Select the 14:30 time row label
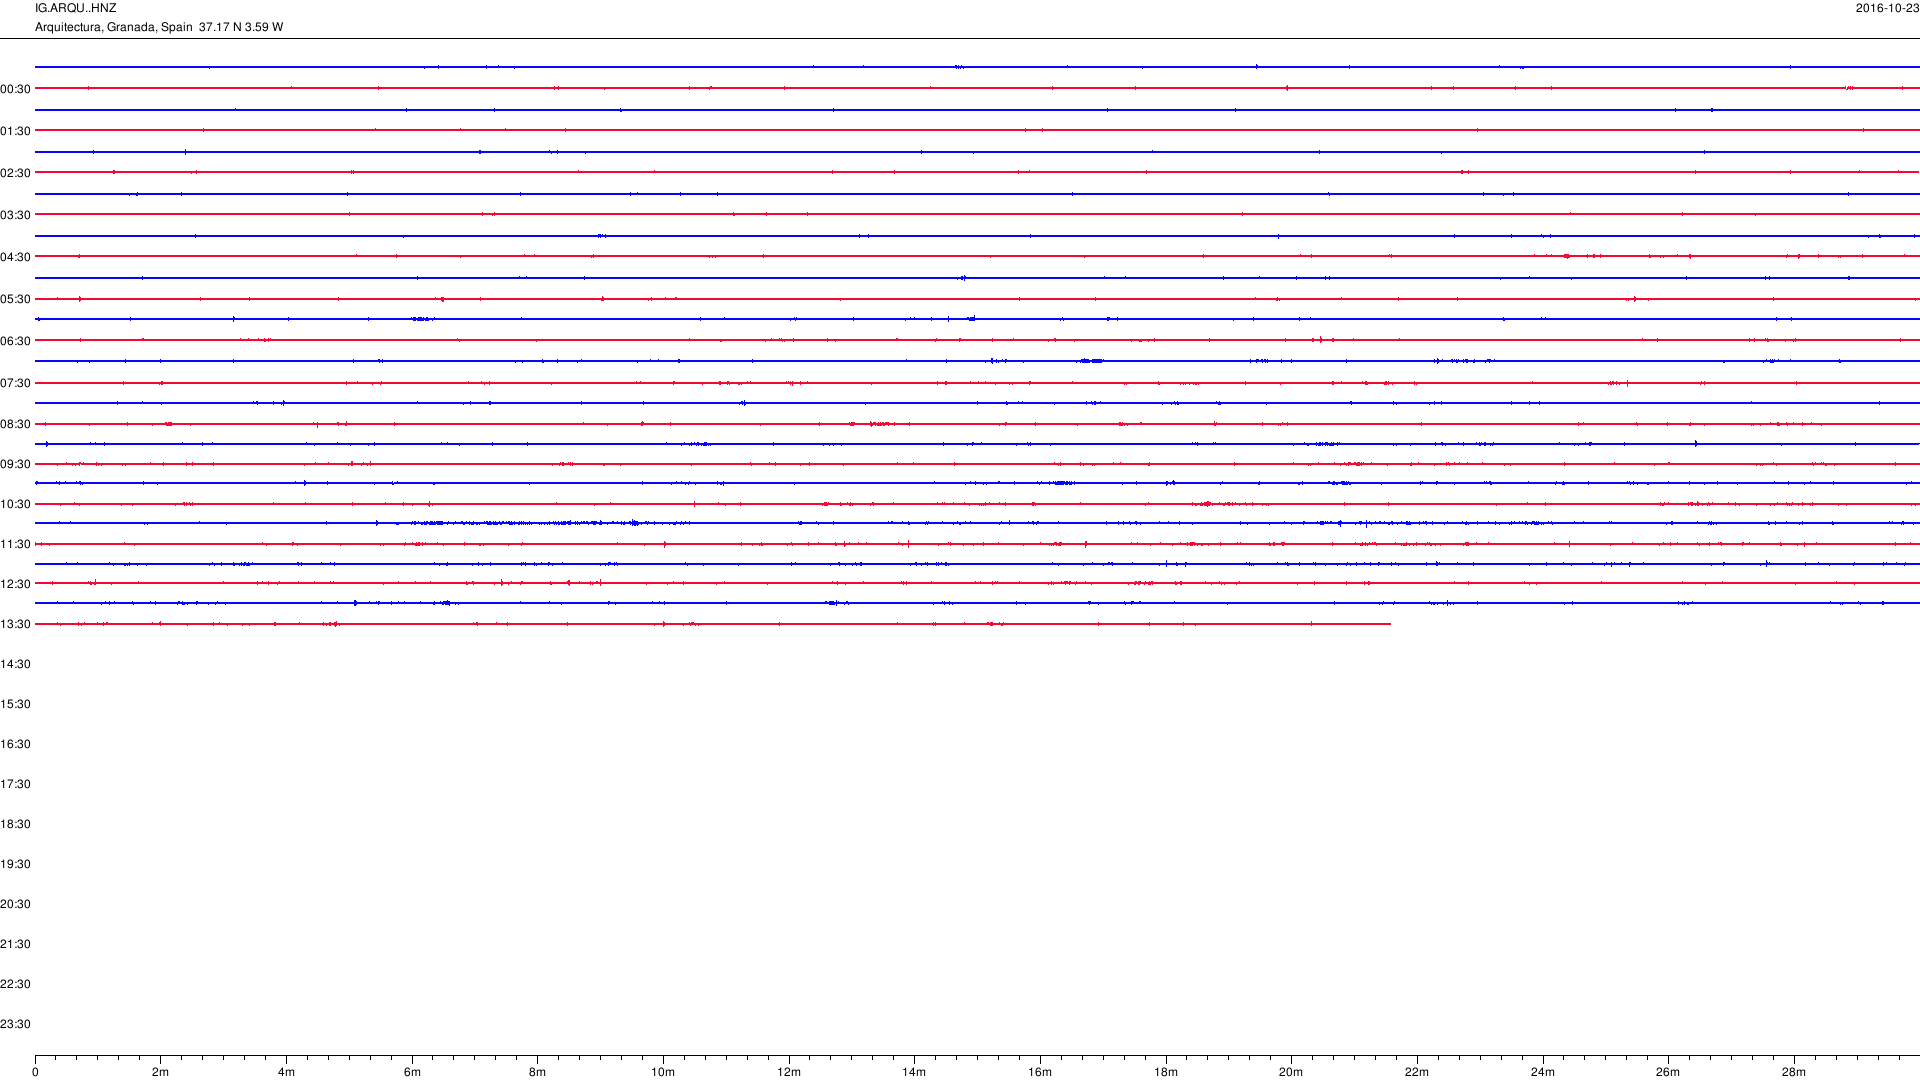Viewport: 1920px width, 1080px height. pos(15,664)
